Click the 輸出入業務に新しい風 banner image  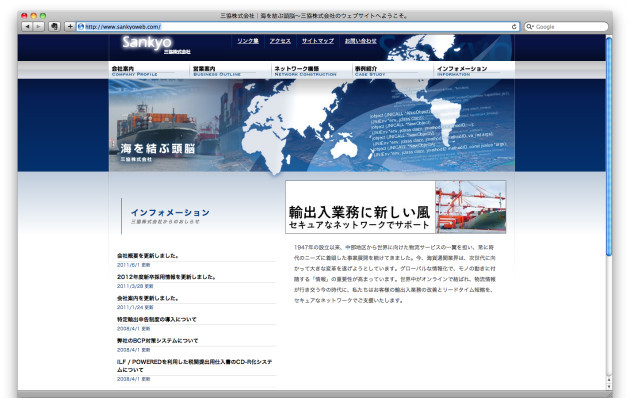[395, 207]
